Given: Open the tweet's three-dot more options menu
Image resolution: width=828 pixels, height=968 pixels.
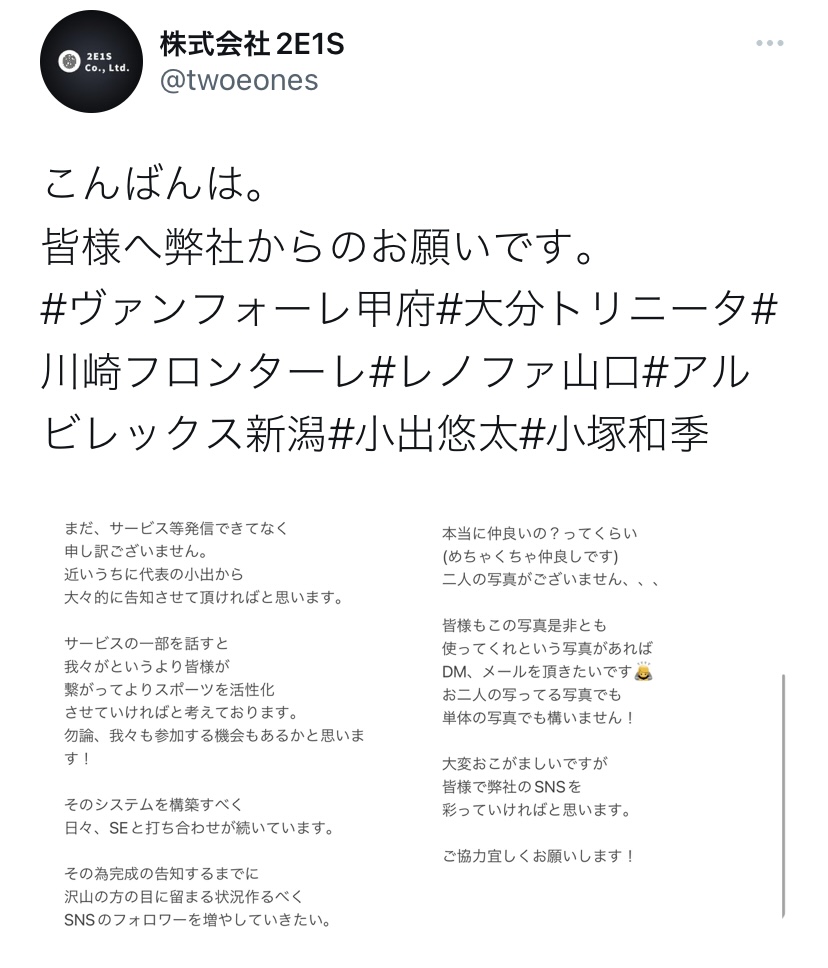Looking at the screenshot, I should [x=769, y=44].
